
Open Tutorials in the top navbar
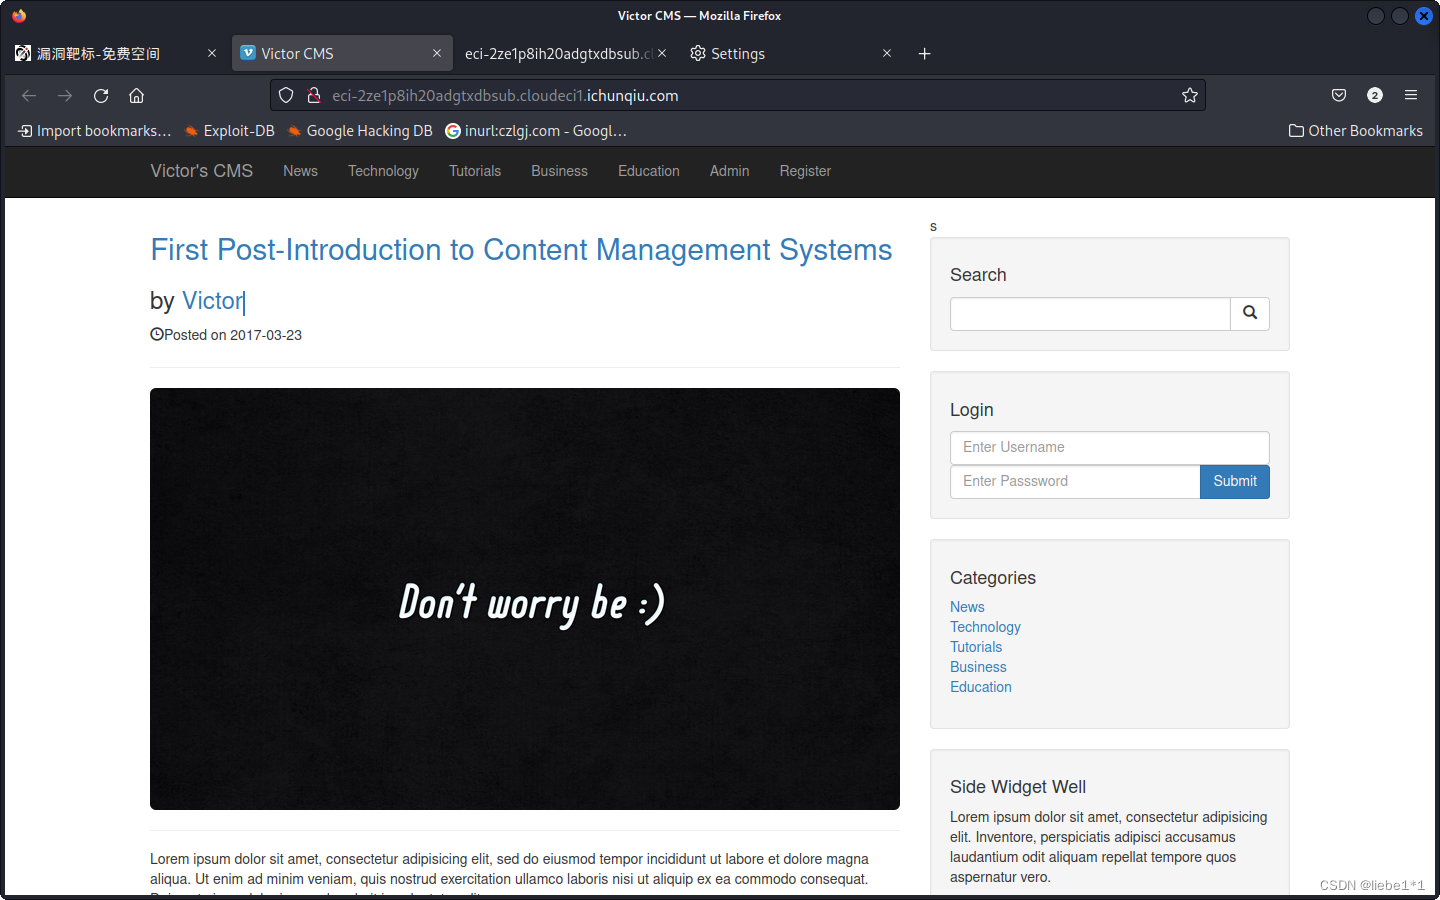click(475, 171)
